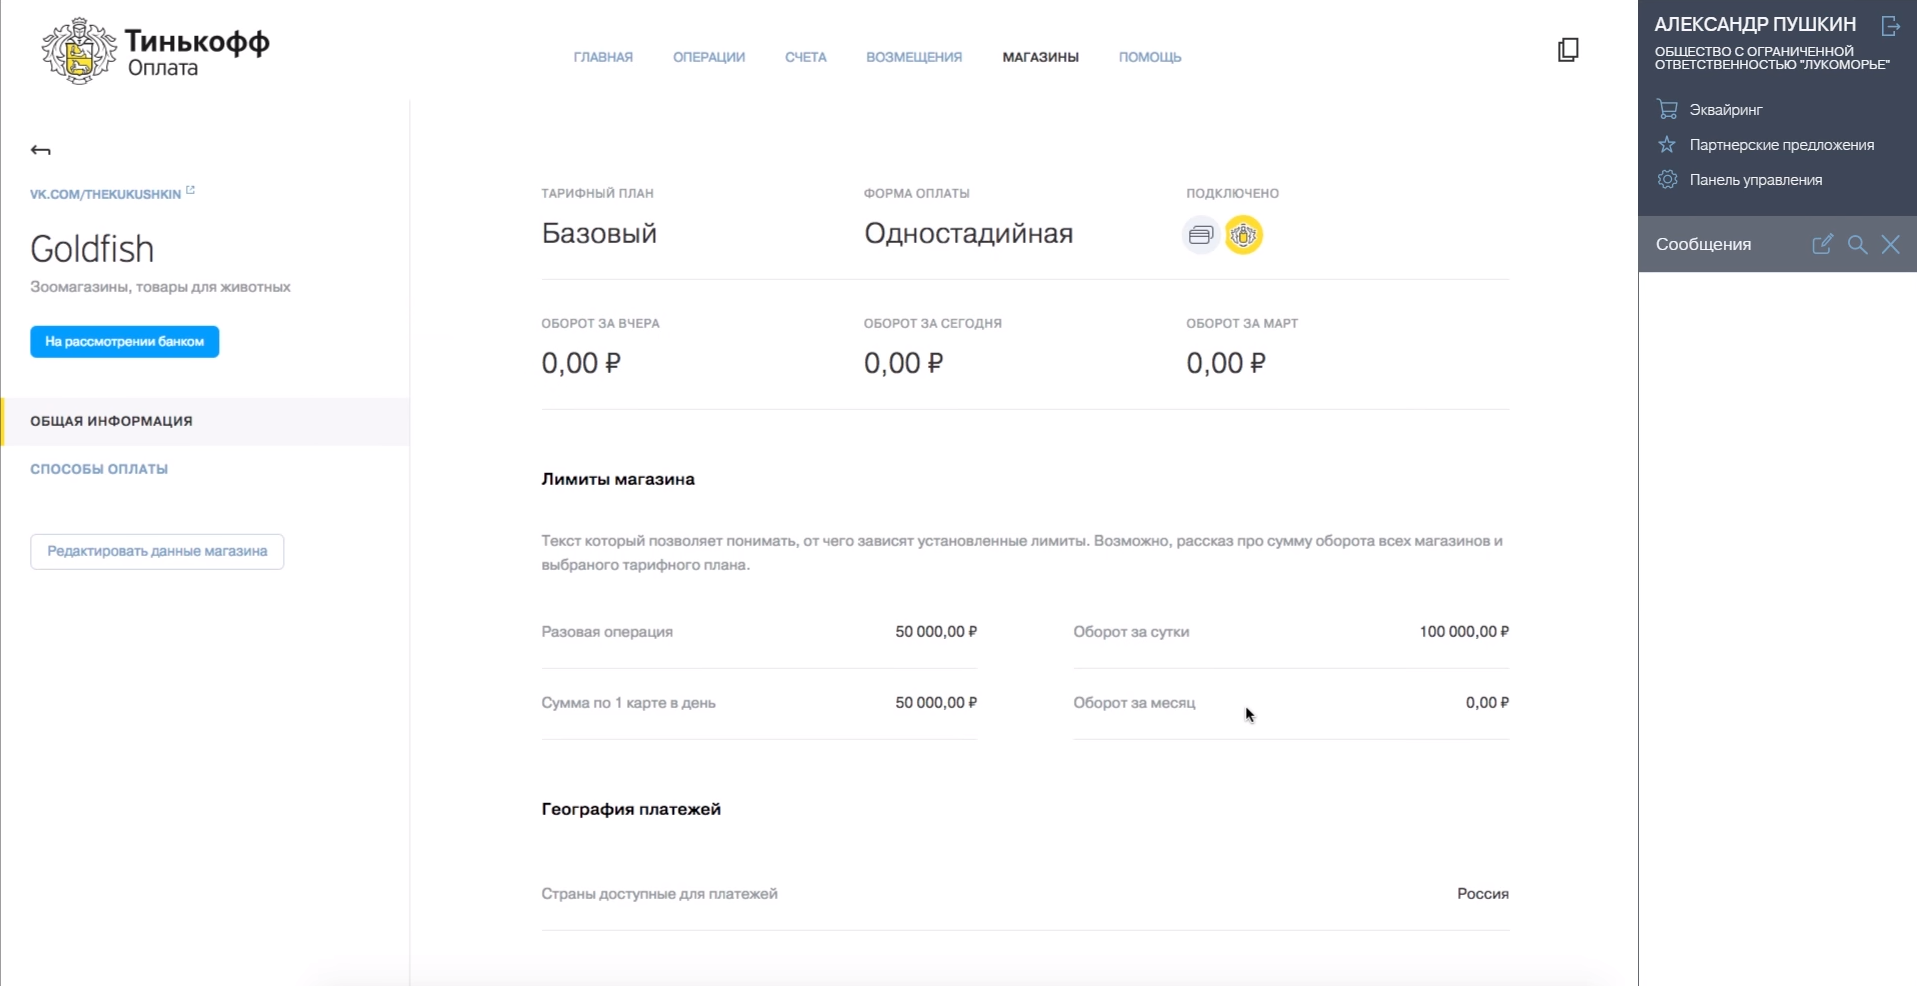
Task: Click the Оборот за сутки limit value
Action: click(1464, 632)
